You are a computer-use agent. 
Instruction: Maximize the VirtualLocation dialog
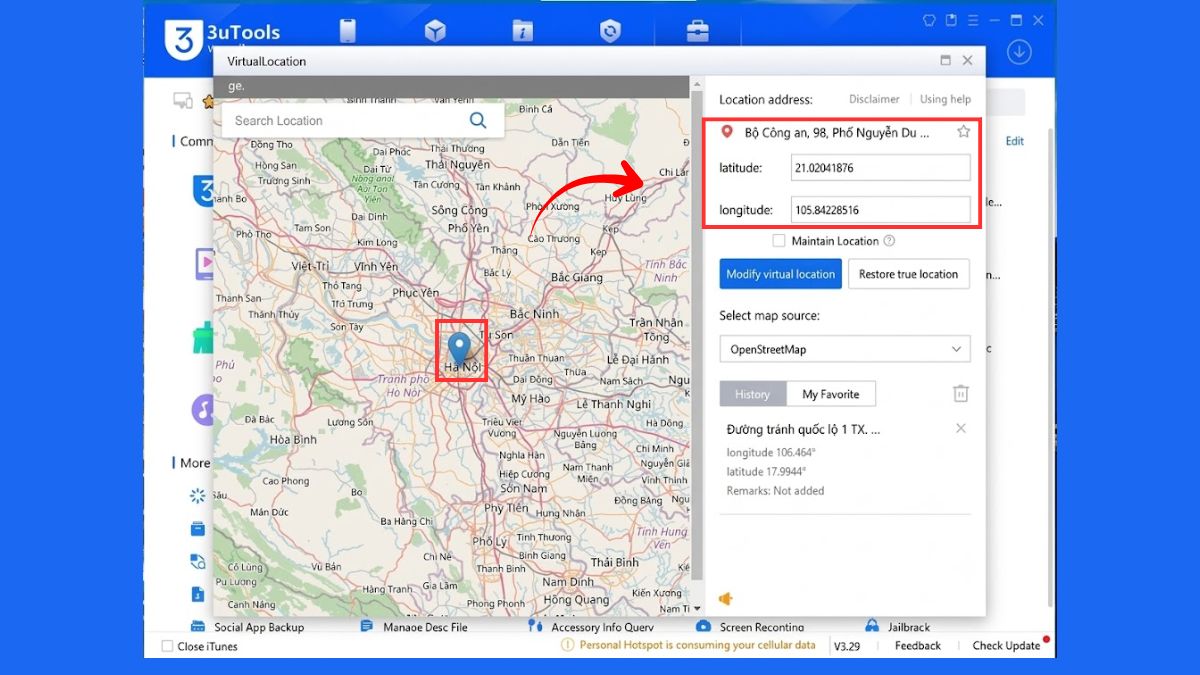[x=945, y=61]
